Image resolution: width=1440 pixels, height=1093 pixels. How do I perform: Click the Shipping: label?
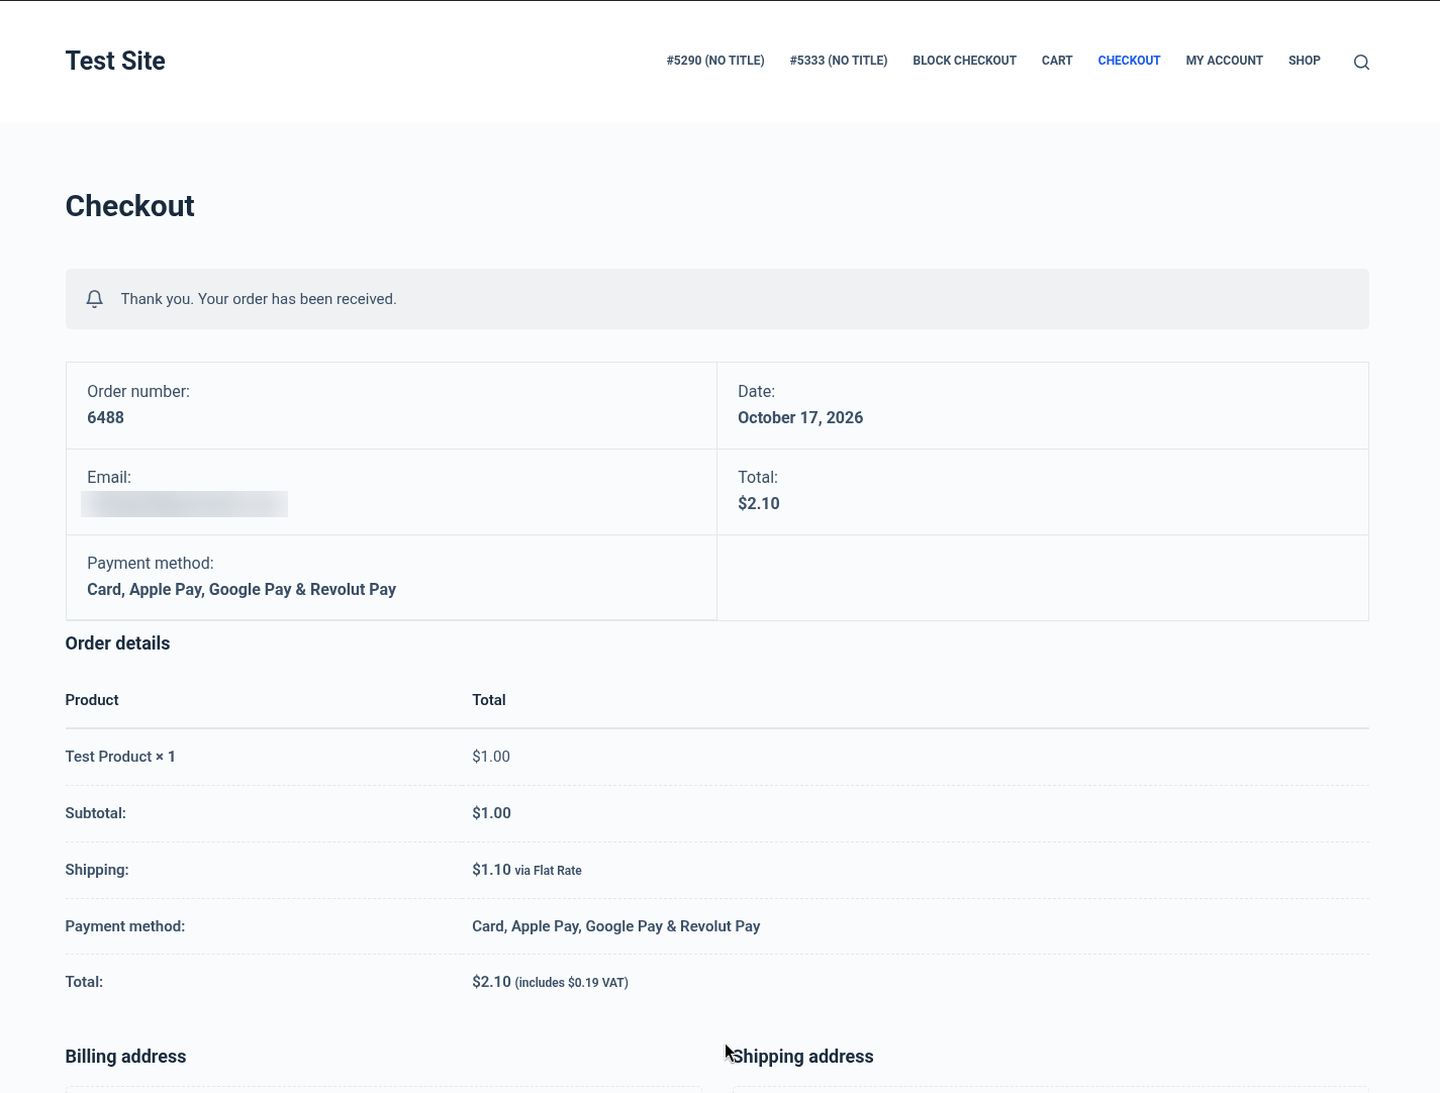[96, 870]
